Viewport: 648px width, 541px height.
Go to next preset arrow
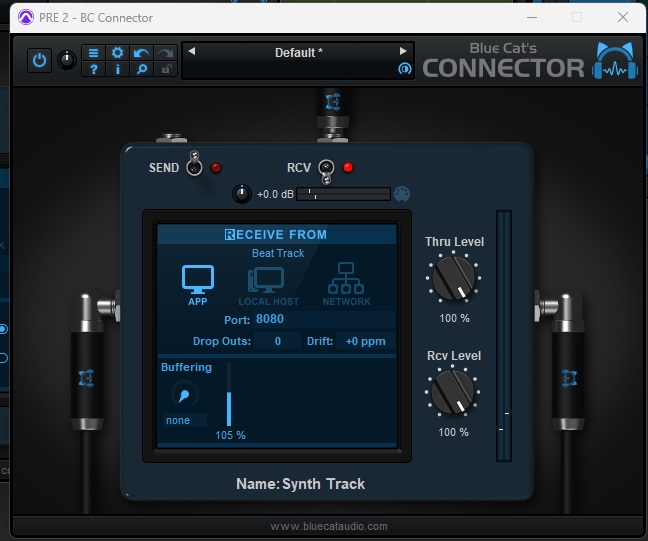(403, 51)
